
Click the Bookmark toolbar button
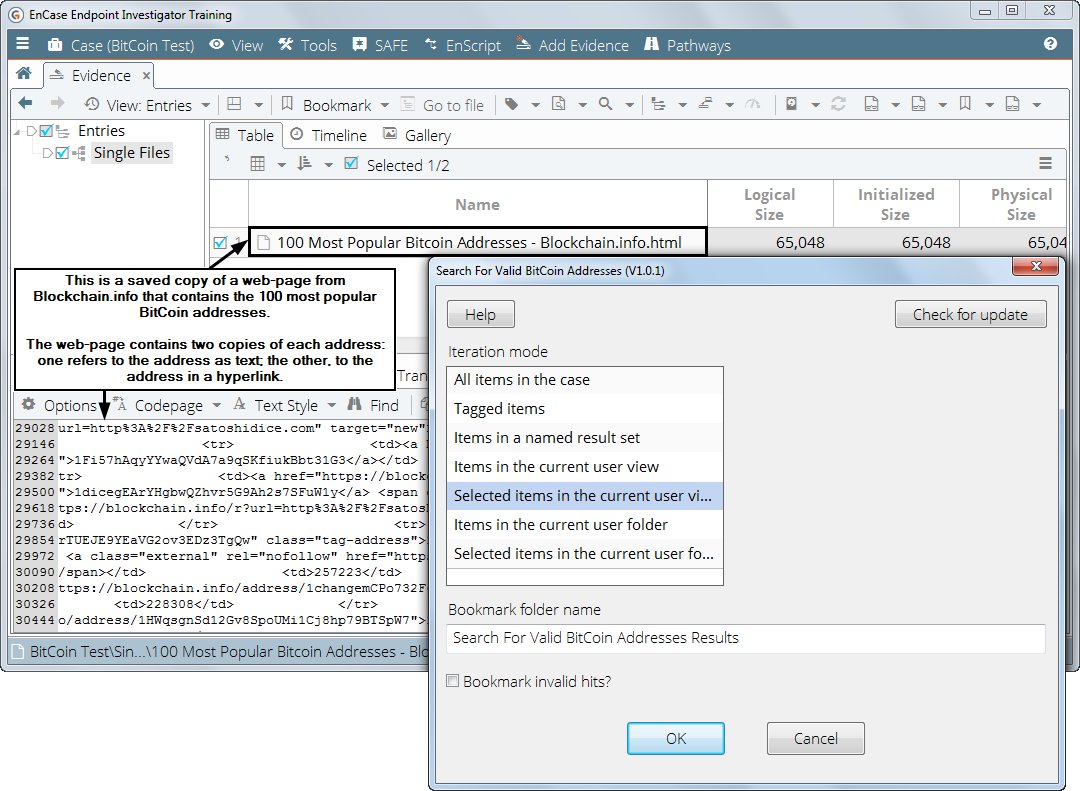click(326, 105)
